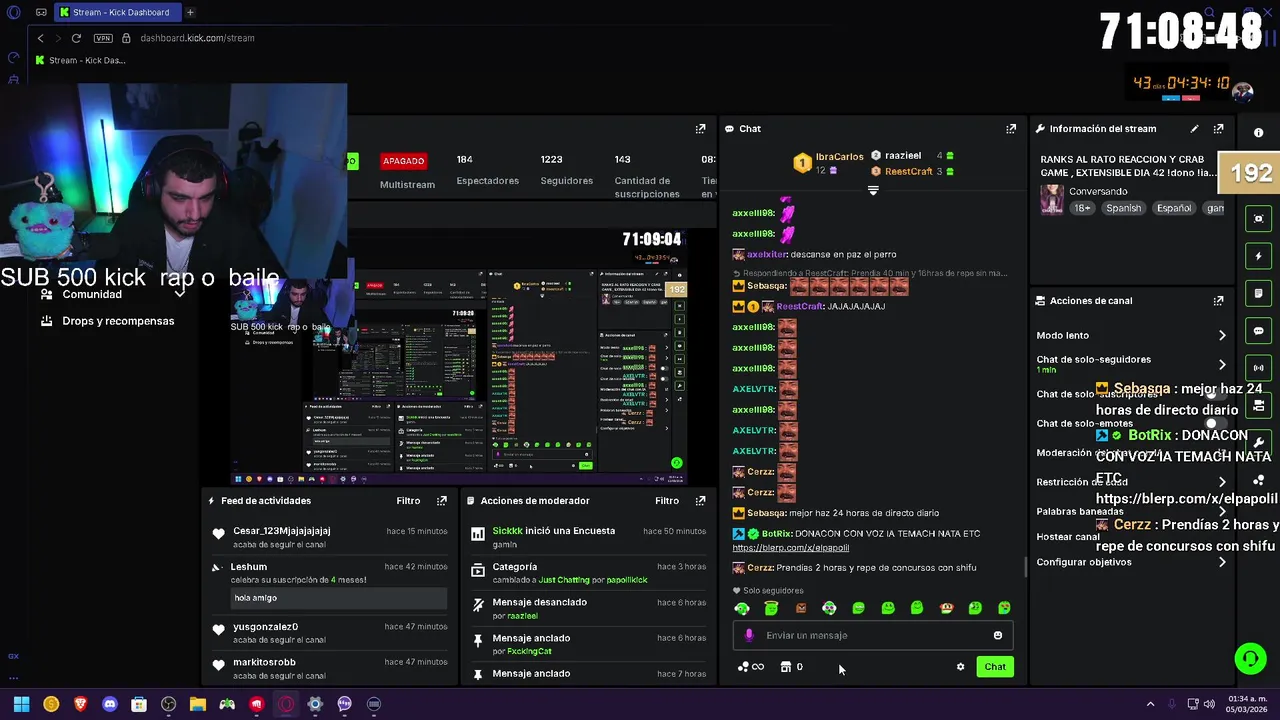
Task: Pop out Información del stream panel
Action: (1218, 129)
